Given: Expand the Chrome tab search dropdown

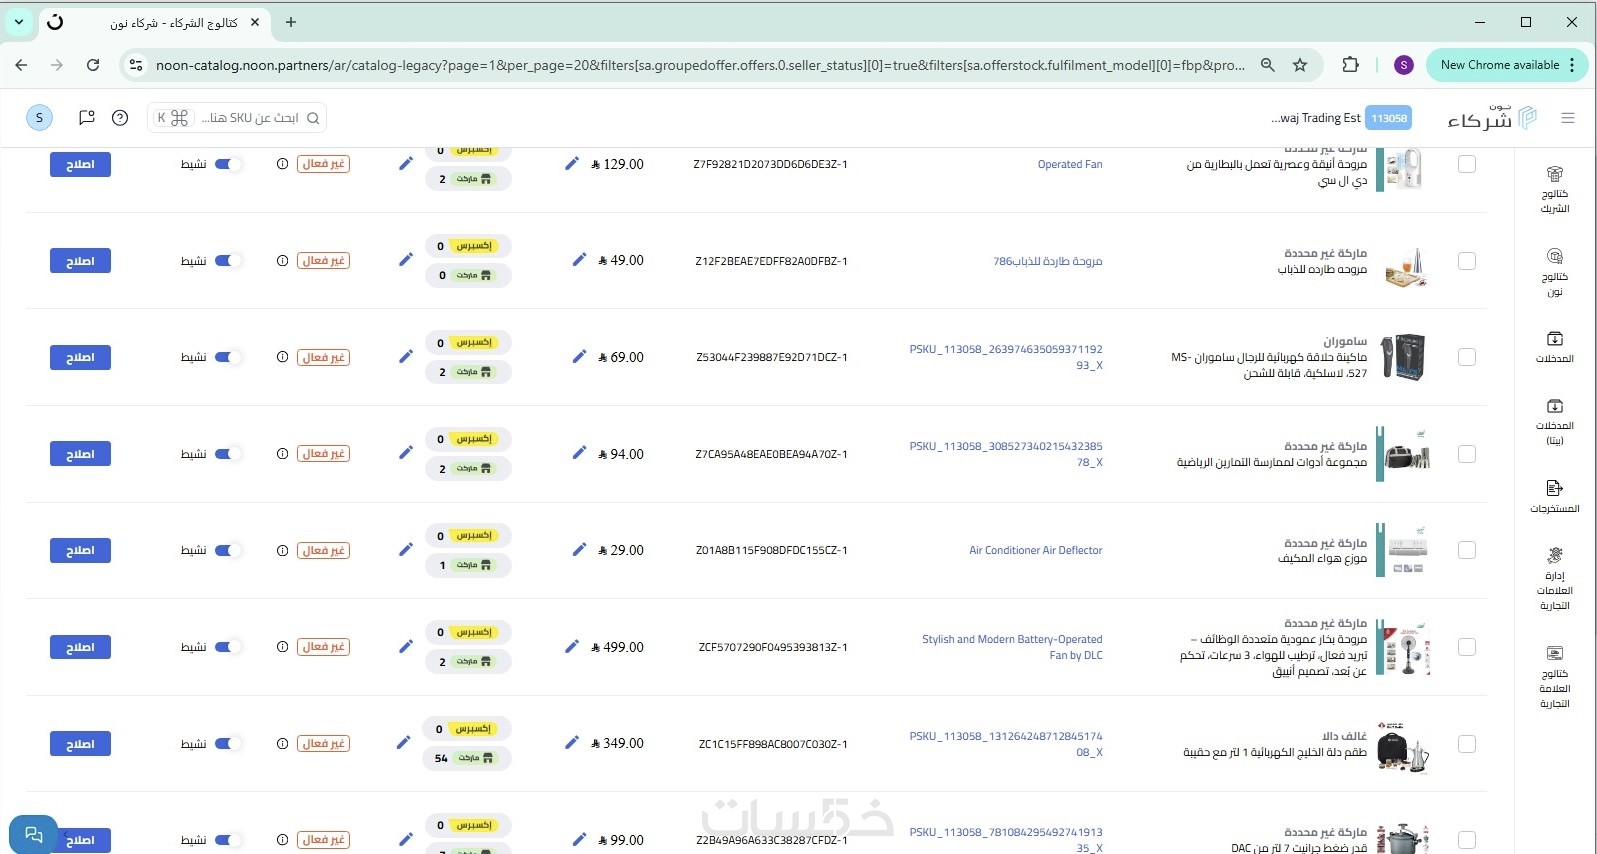Looking at the screenshot, I should pos(18,22).
